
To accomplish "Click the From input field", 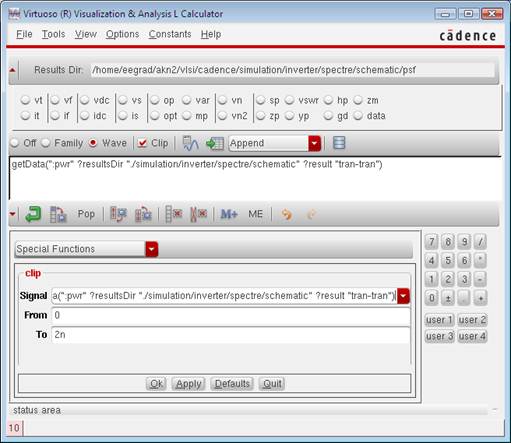I will coord(231,315).
